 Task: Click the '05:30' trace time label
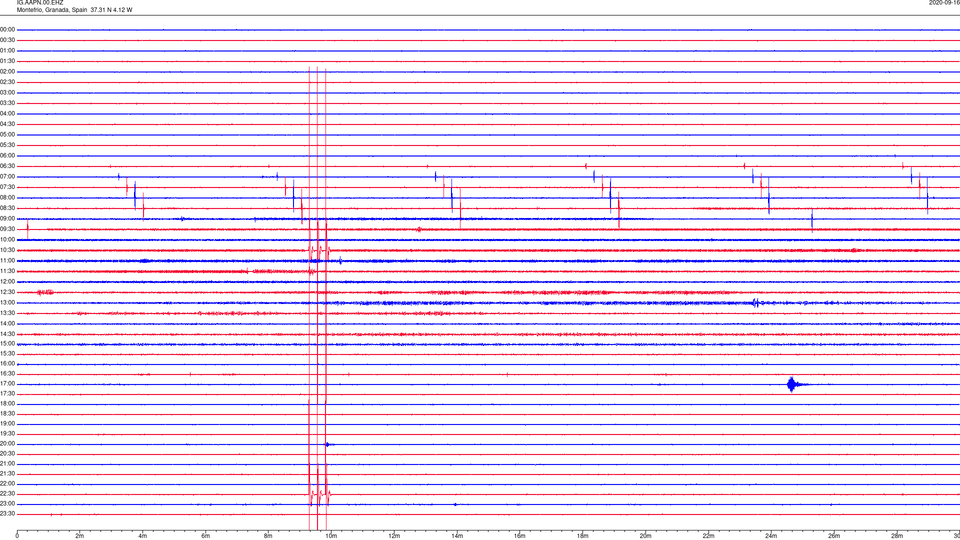pyautogui.click(x=7, y=145)
